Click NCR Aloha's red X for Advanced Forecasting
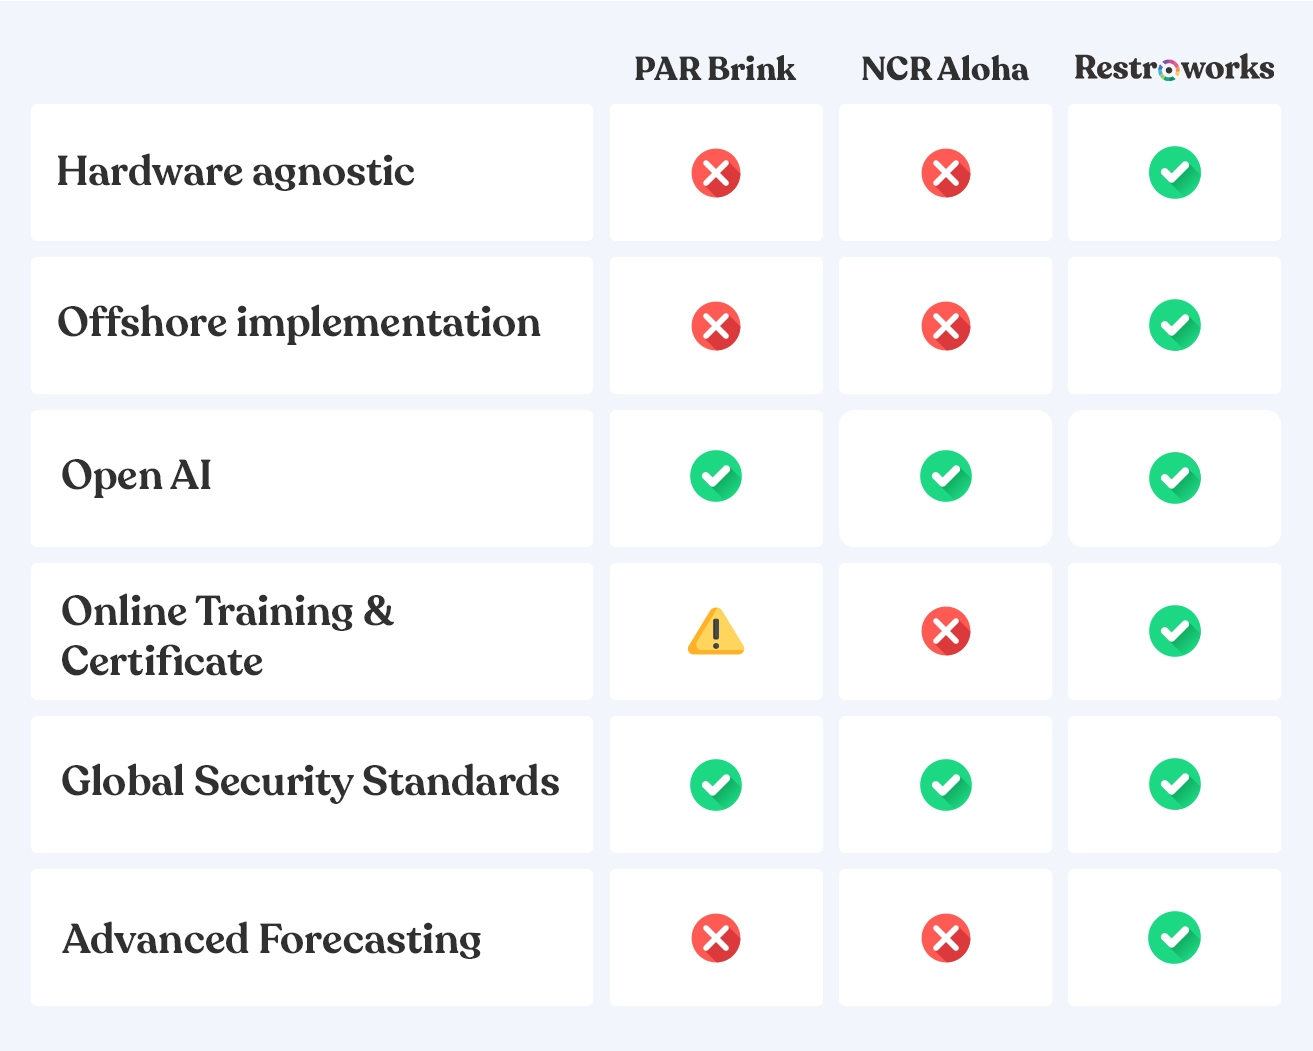 945,938
